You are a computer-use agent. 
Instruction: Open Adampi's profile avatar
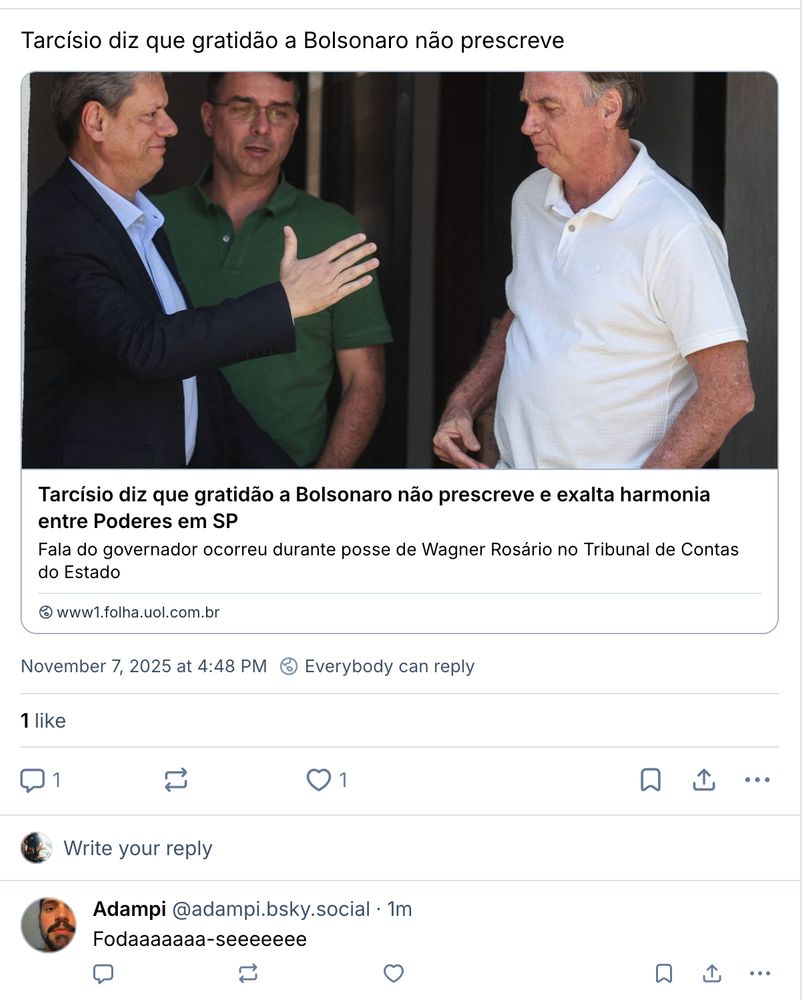tap(48, 925)
